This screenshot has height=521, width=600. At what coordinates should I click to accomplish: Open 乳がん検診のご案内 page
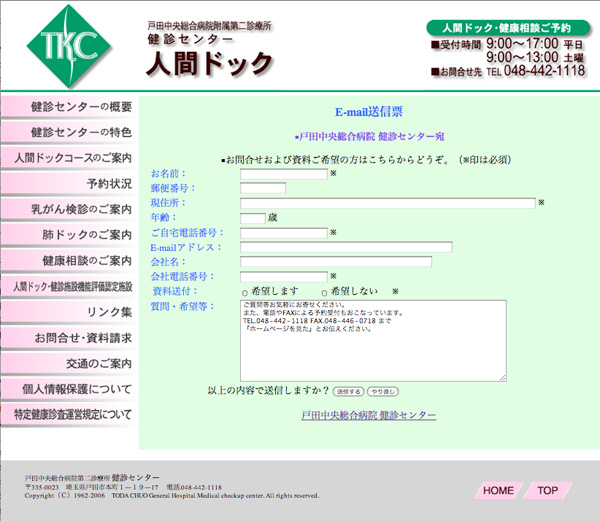tap(69, 209)
